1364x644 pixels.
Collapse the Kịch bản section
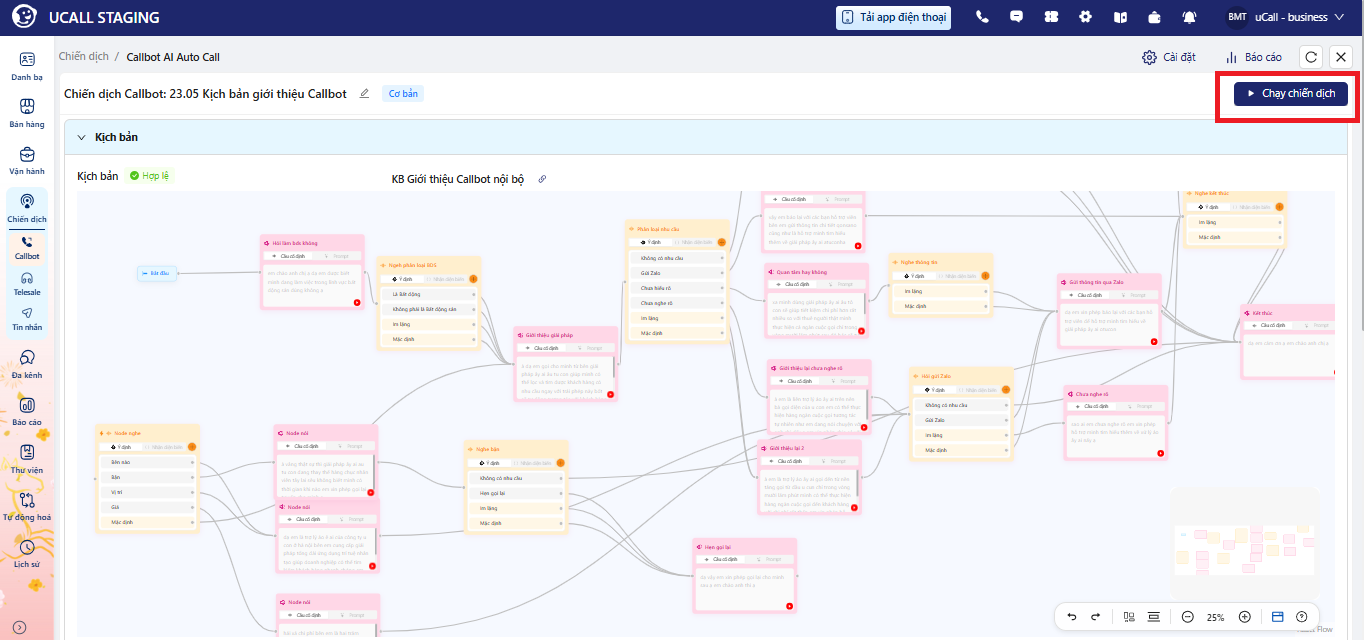pos(80,137)
